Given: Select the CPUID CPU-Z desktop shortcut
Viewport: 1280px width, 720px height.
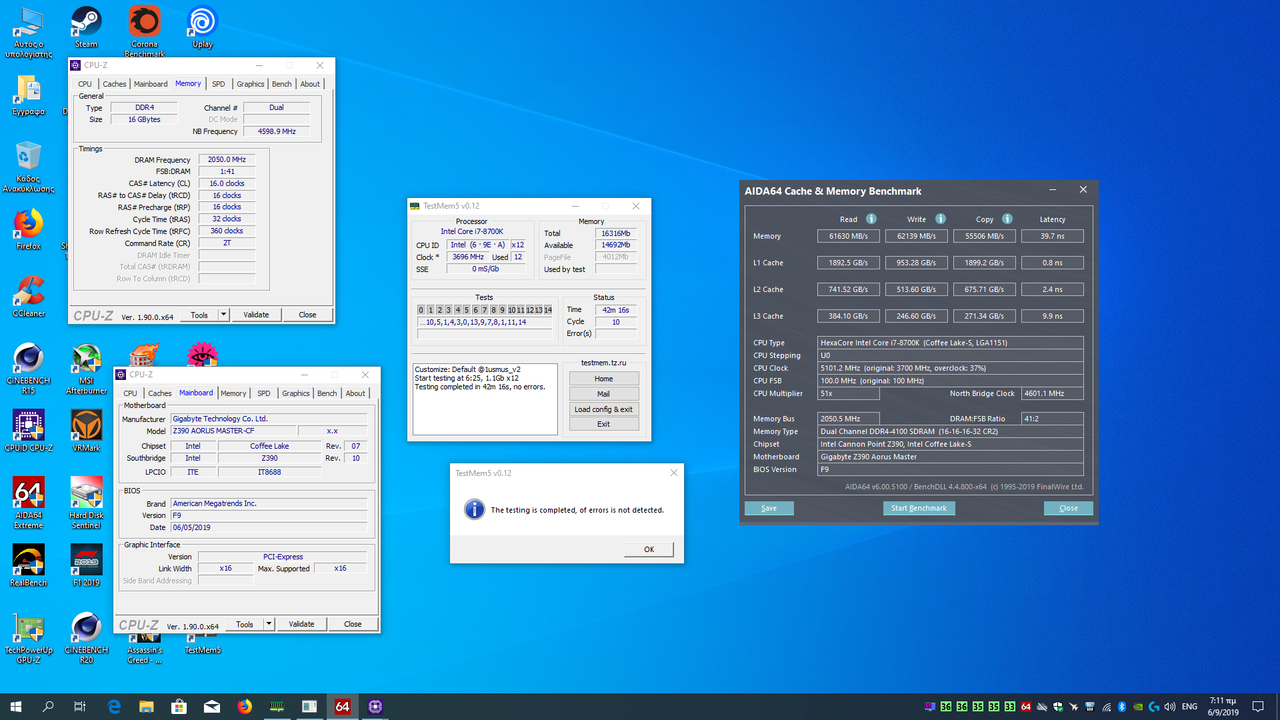Looking at the screenshot, I should click(x=28, y=430).
